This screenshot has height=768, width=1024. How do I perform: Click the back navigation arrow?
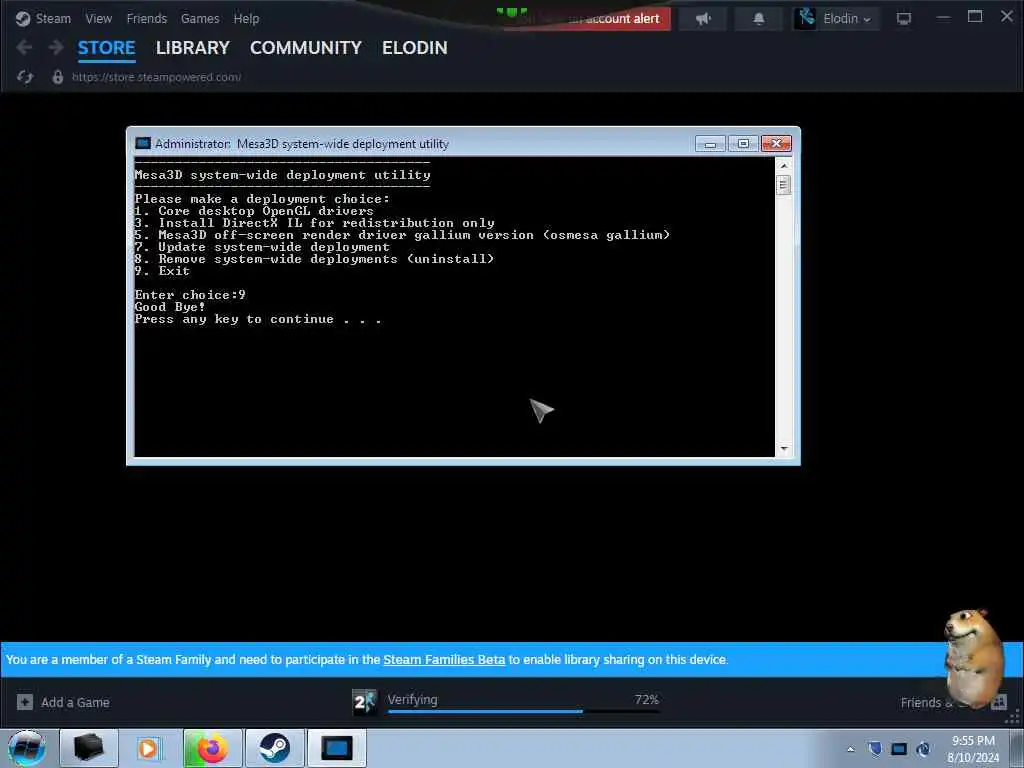pos(24,47)
